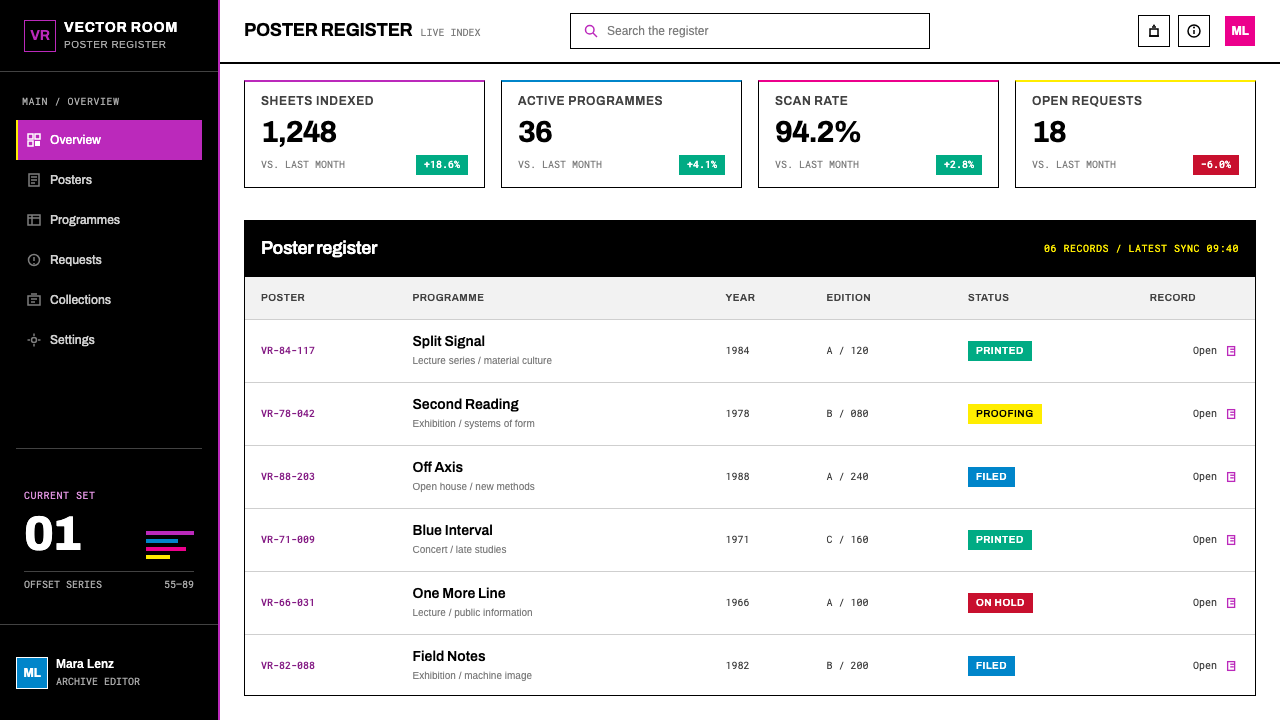
Task: Go to Posters in the sidebar
Action: pos(109,180)
